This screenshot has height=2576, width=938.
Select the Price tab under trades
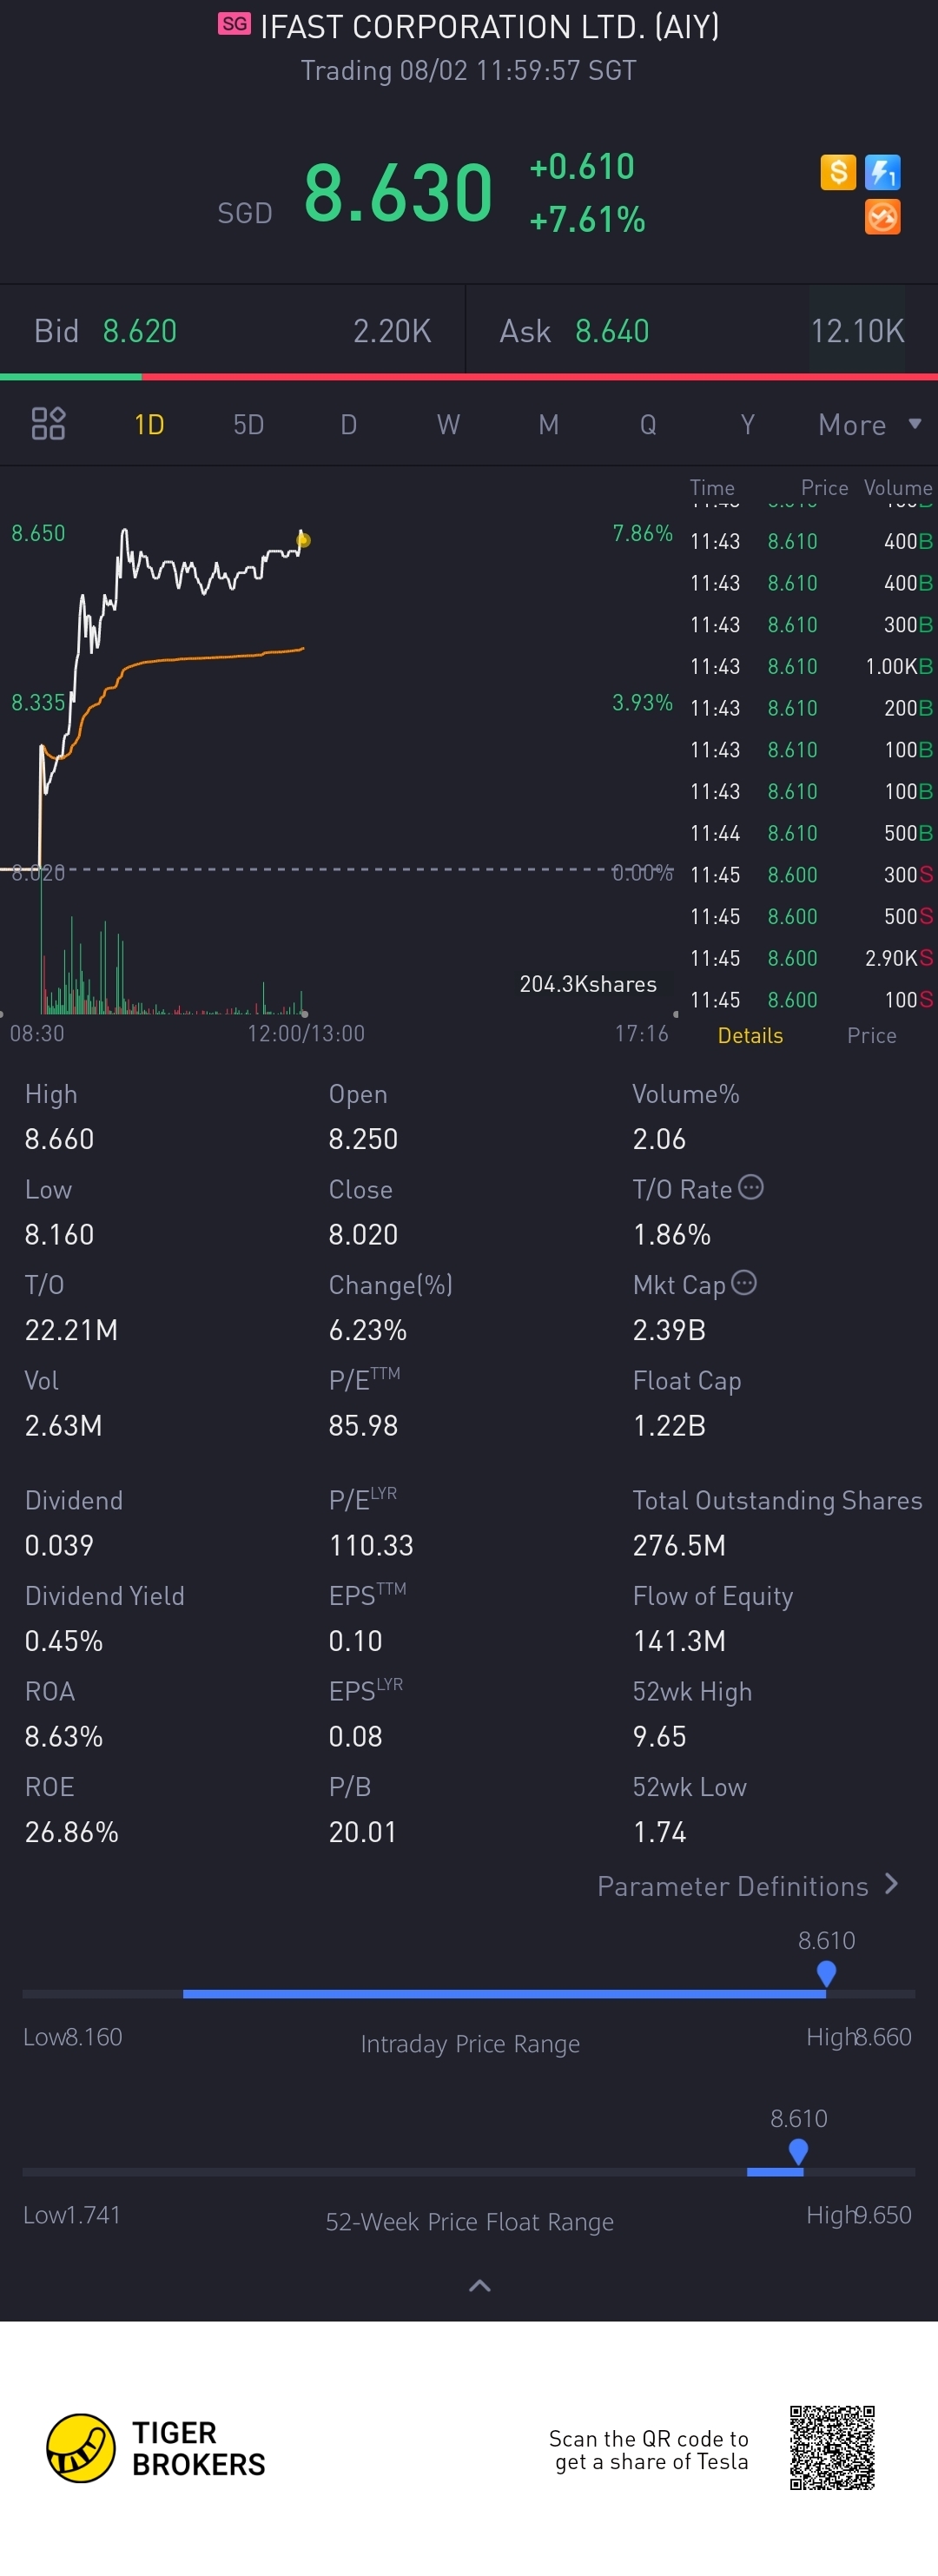click(x=872, y=1035)
